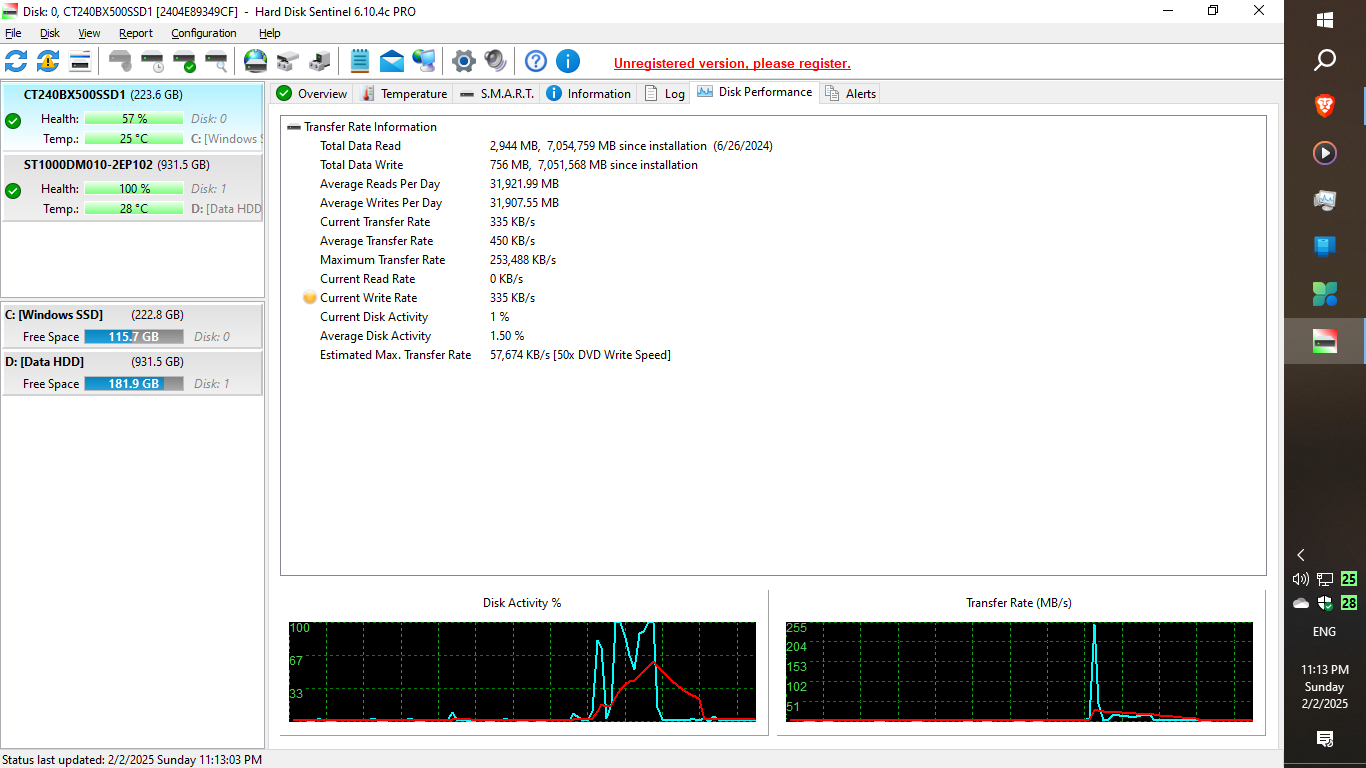The height and width of the screenshot is (768, 1366).
Task: Switch to the Alerts tab
Action: coord(850,93)
